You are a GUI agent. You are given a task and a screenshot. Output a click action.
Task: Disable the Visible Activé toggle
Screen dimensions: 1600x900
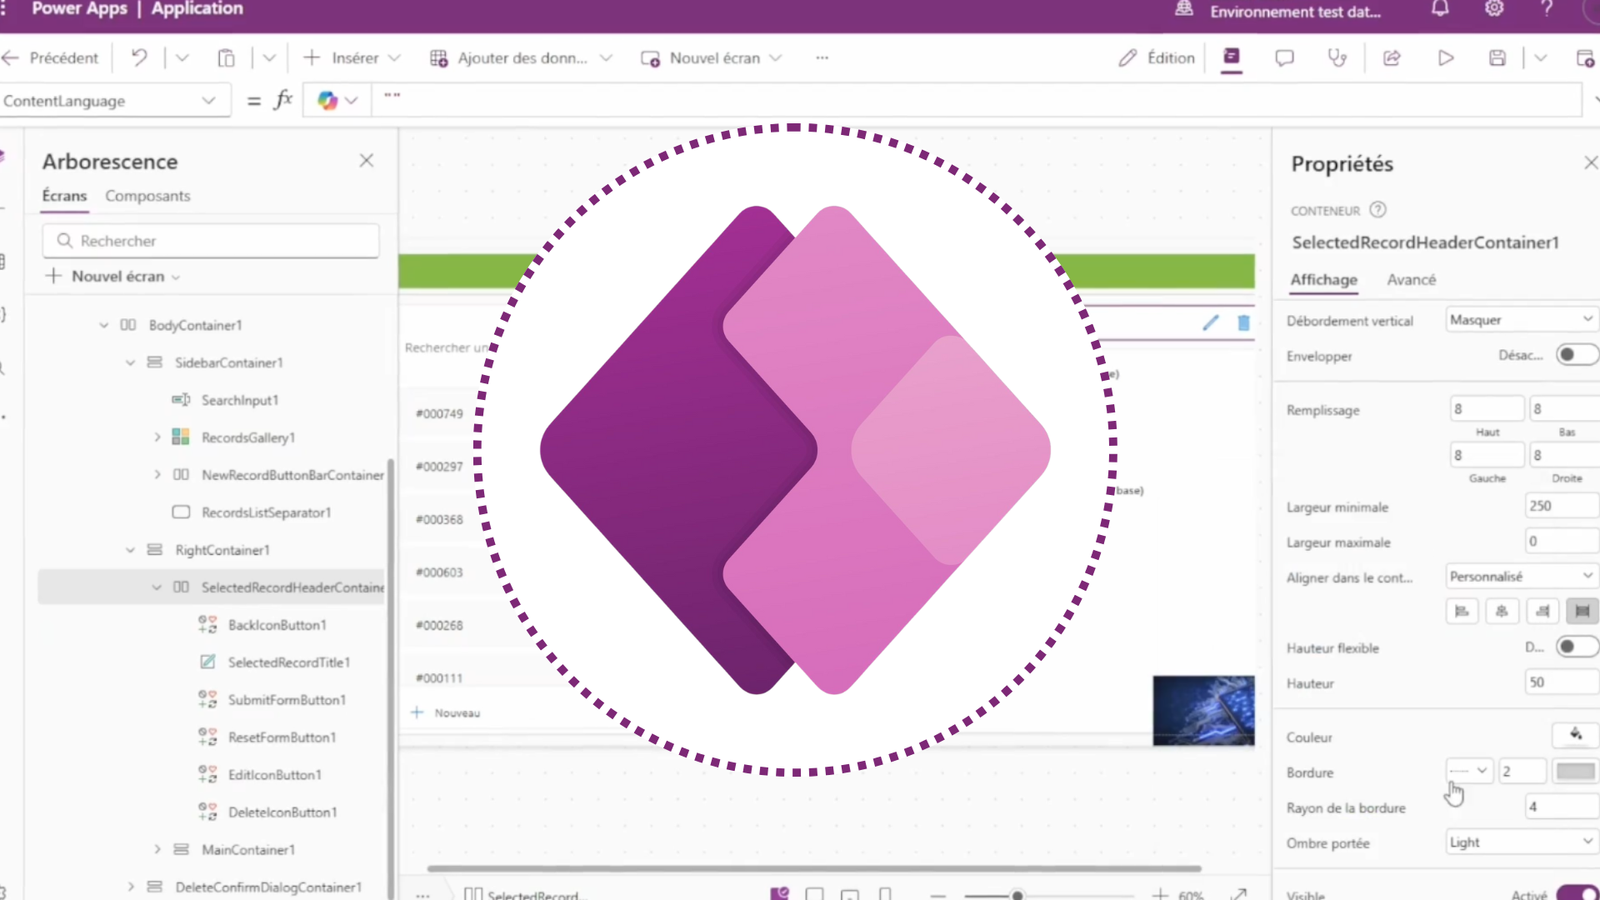click(x=1576, y=893)
